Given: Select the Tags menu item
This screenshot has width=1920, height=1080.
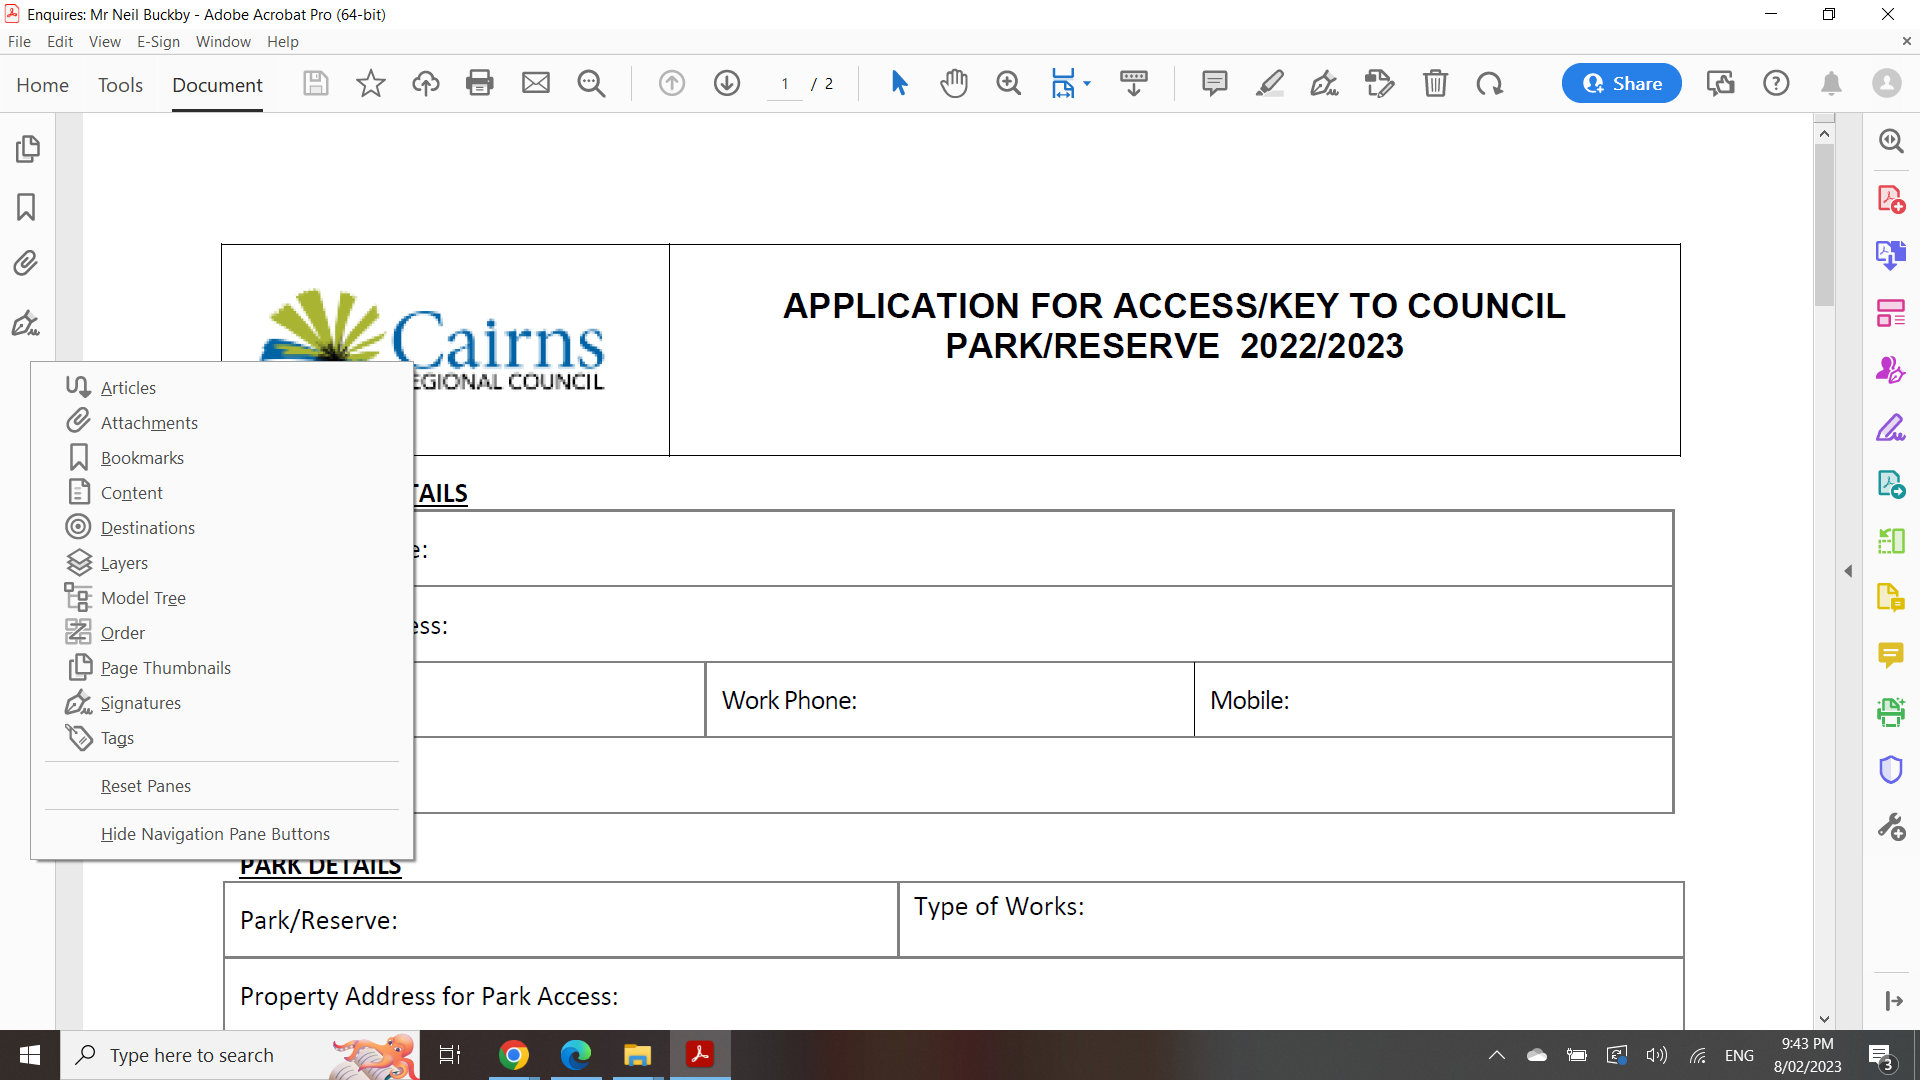Looking at the screenshot, I should (117, 737).
